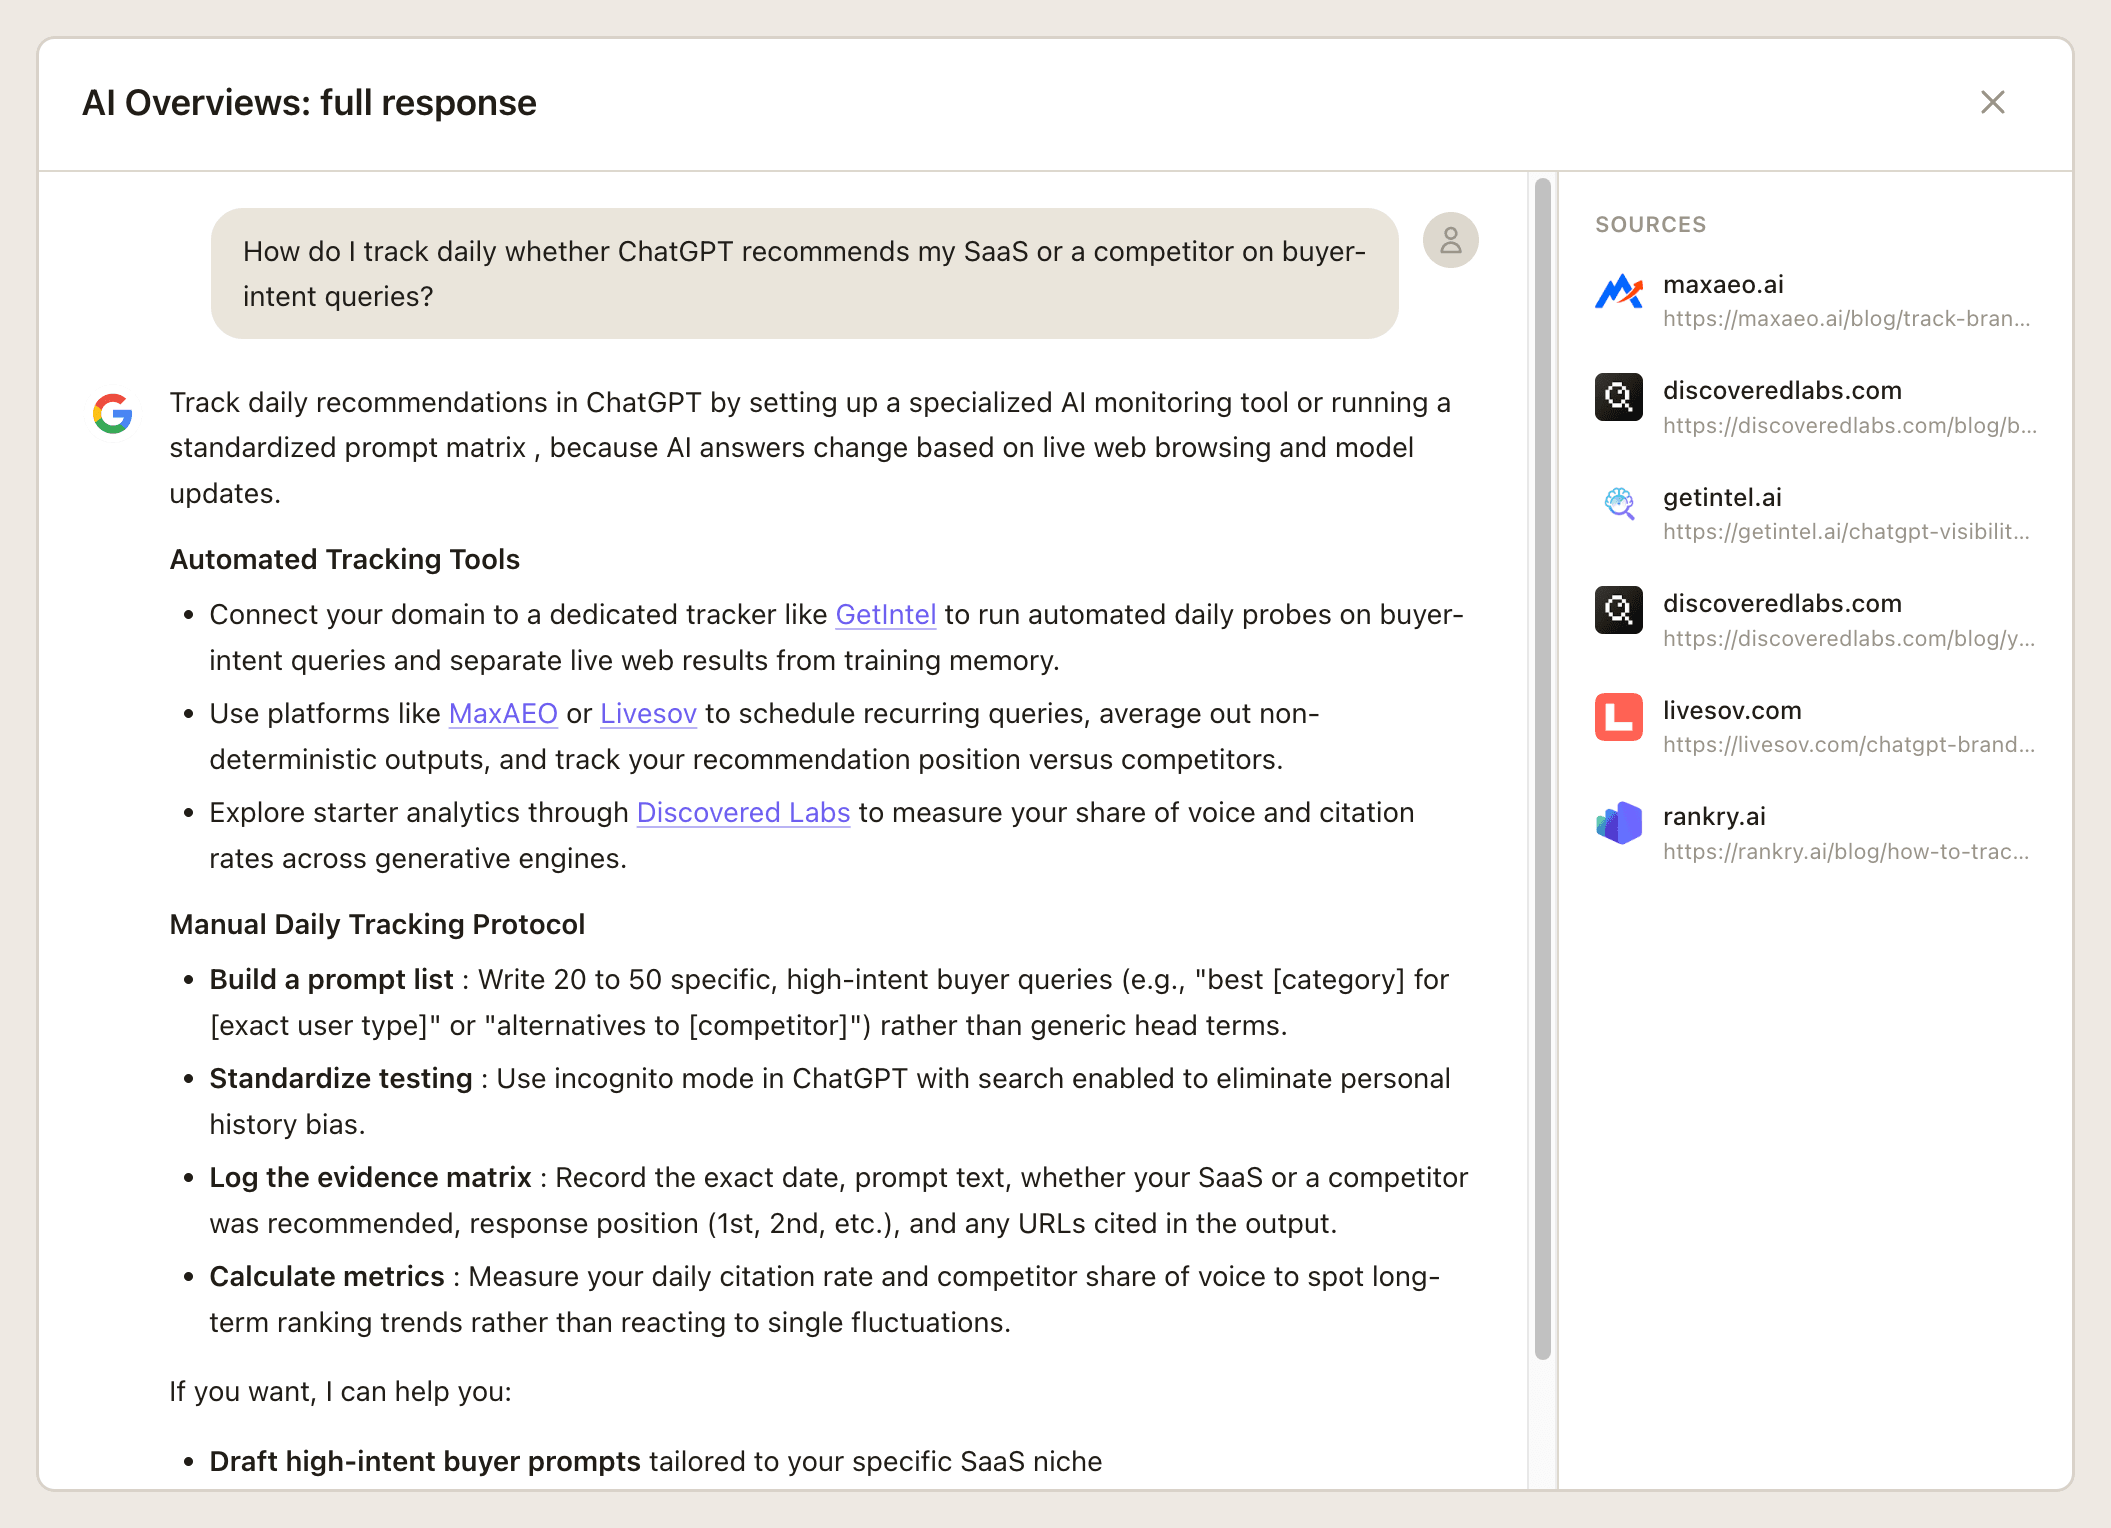2111x1528 pixels.
Task: Open the Livesov link
Action: pos(648,713)
